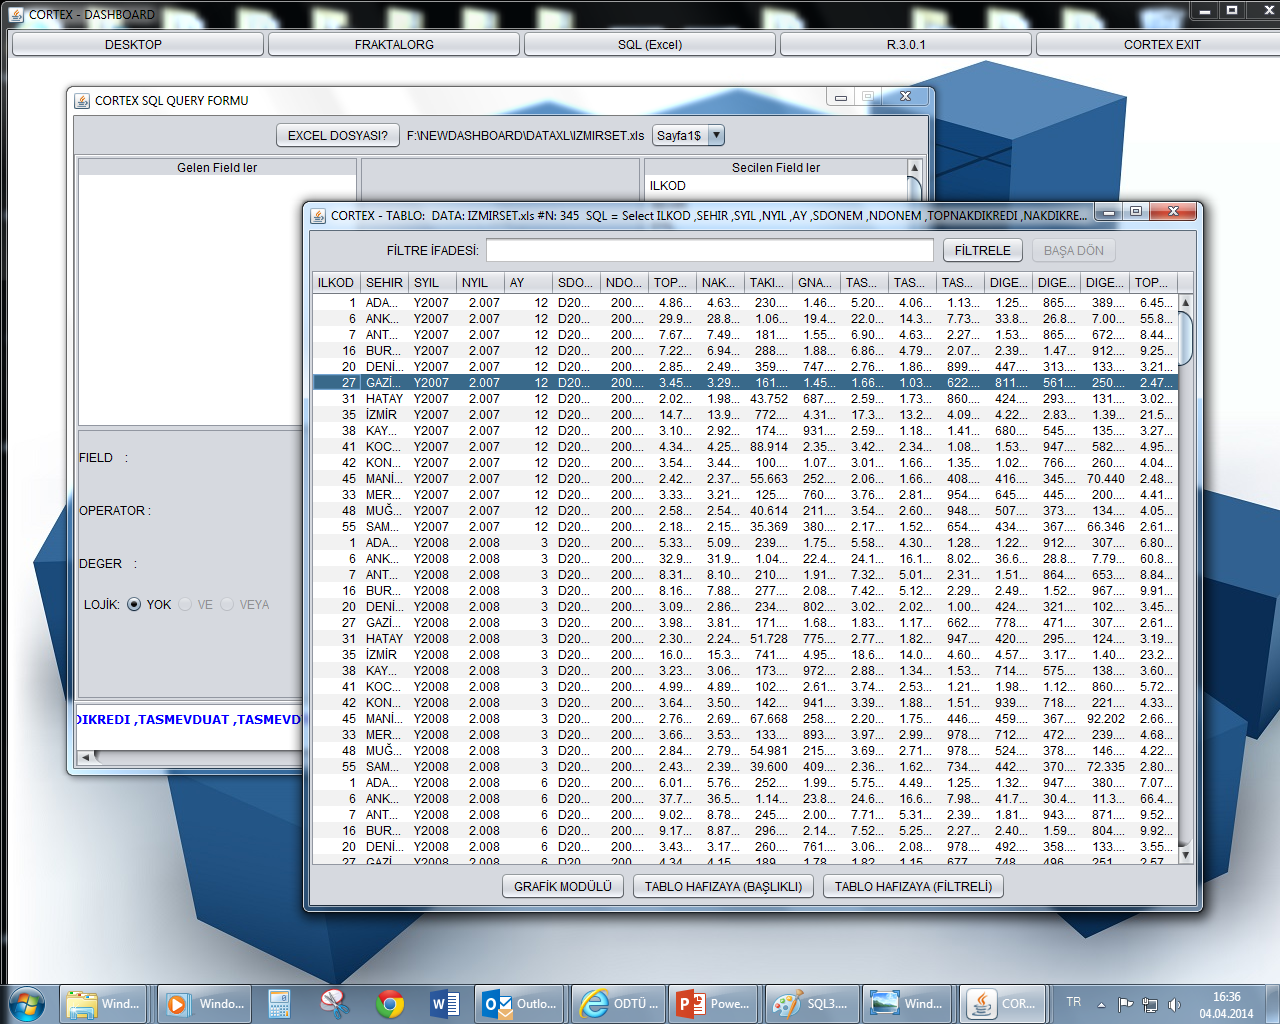Screen dimensions: 1284x1024
Task: Switch to Internet Explorer ODTÜ window
Action: click(618, 1004)
